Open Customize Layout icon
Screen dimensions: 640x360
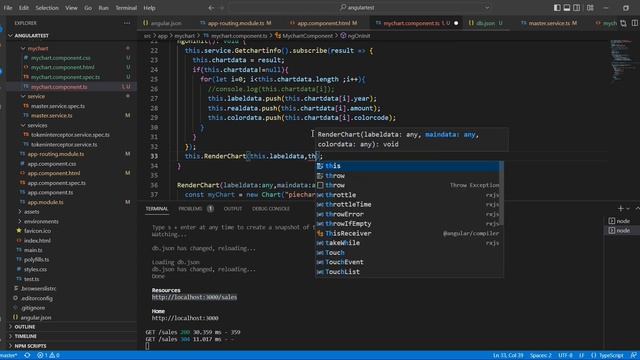pos(590,8)
